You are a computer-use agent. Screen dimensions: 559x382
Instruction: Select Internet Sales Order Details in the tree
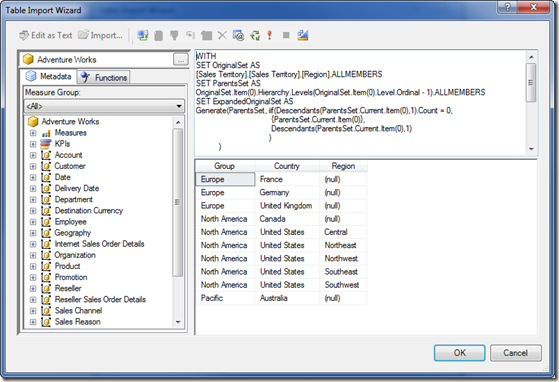tap(99, 244)
